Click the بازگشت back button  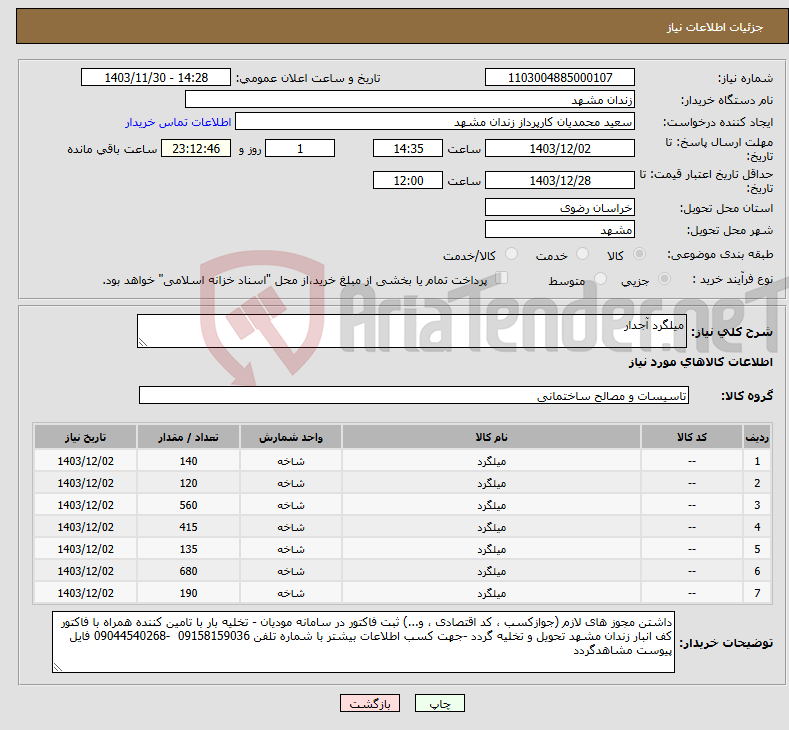point(370,703)
